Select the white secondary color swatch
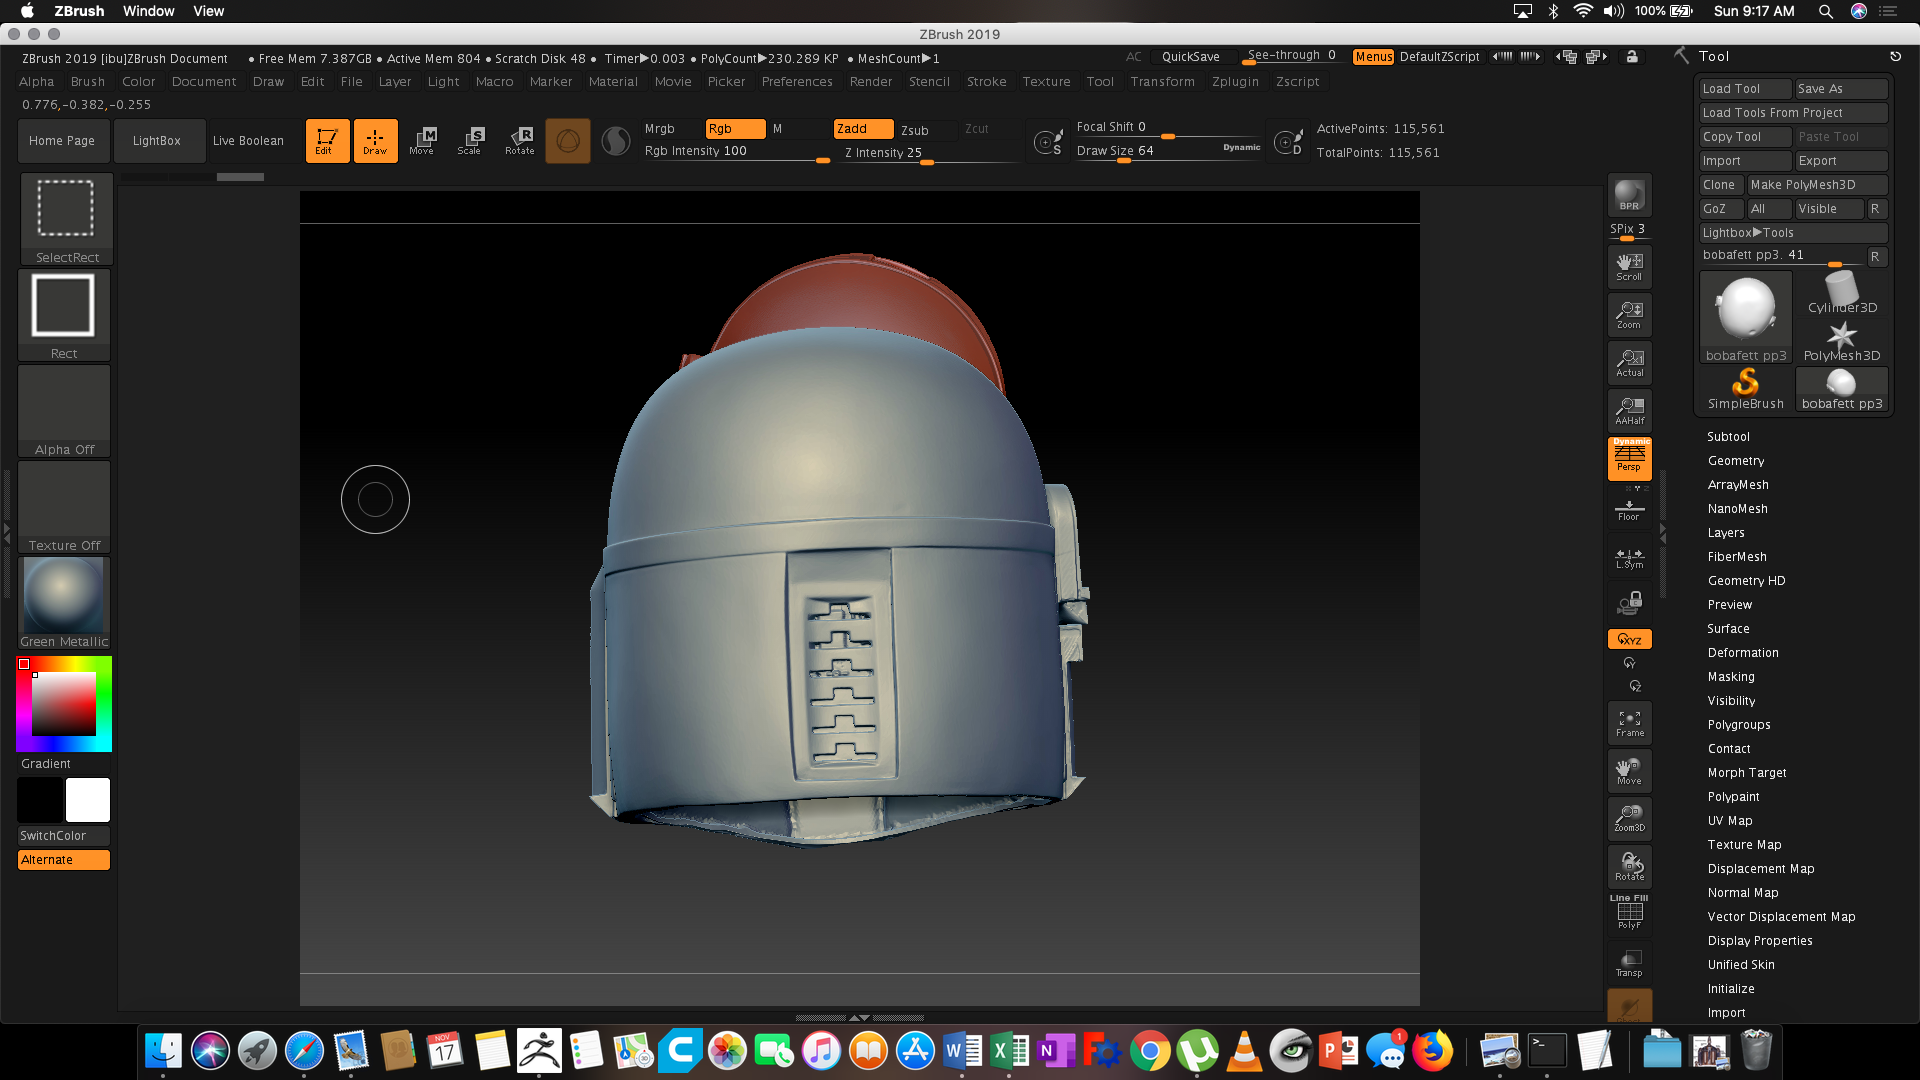 point(88,800)
